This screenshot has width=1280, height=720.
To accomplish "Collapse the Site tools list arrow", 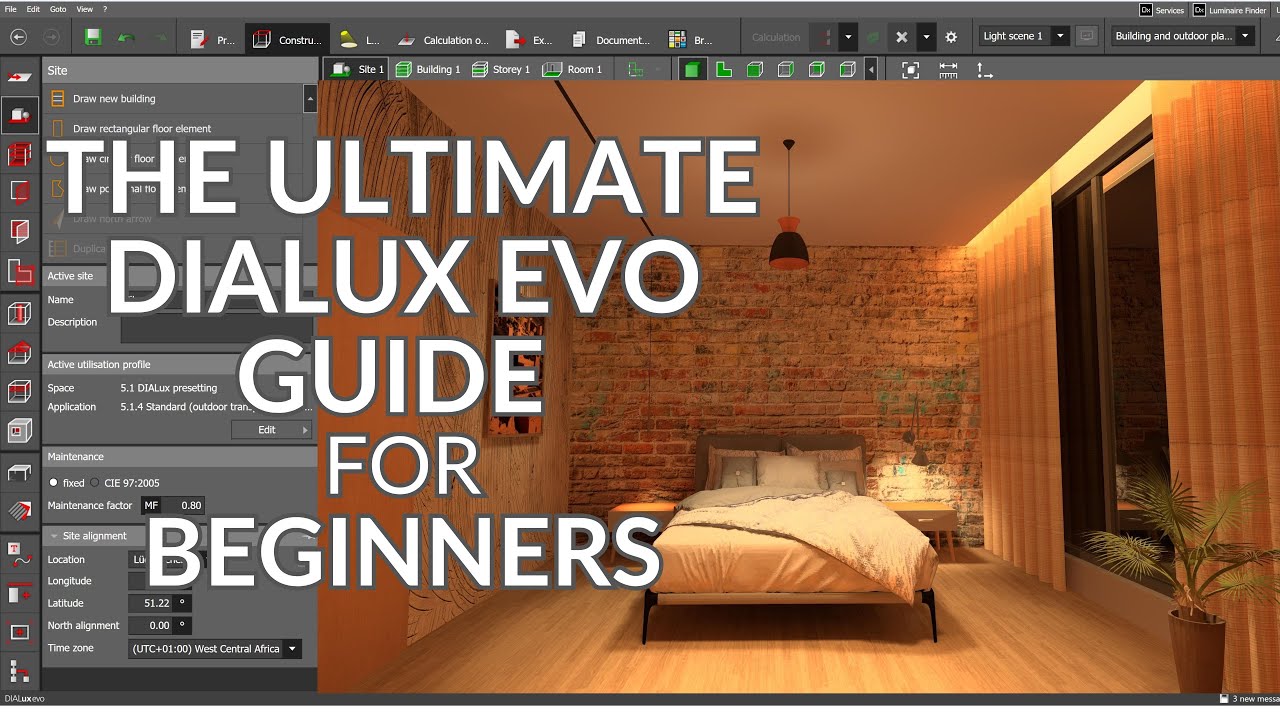I will 310,99.
